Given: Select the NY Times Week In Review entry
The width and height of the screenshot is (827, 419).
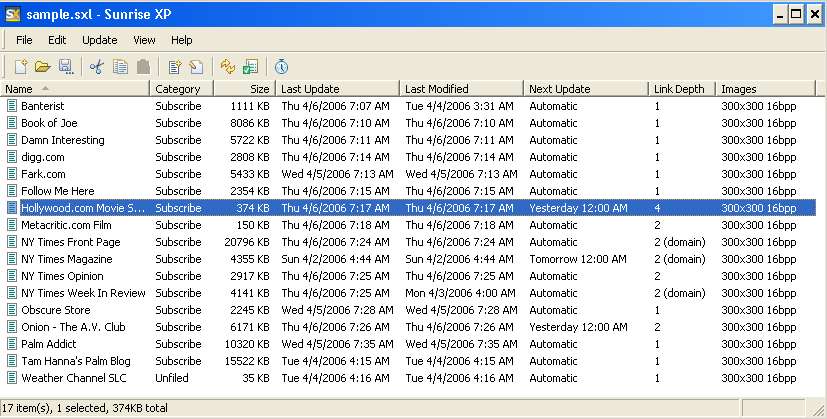Looking at the screenshot, I should [83, 293].
